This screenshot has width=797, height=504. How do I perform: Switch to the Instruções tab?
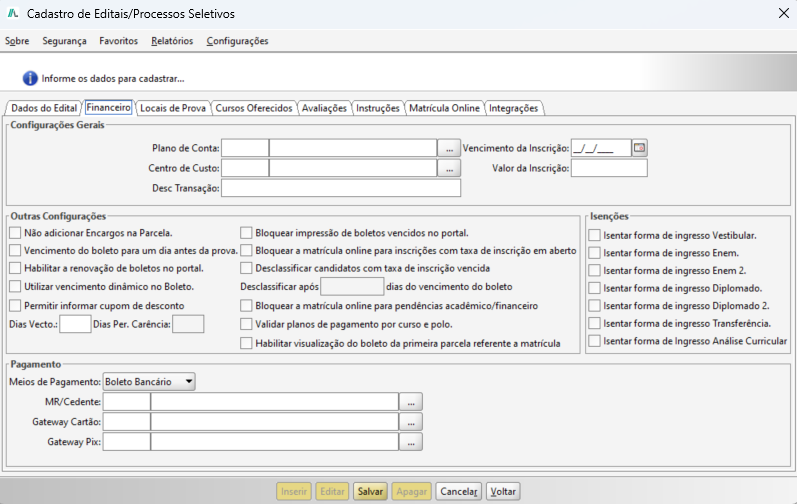click(378, 108)
